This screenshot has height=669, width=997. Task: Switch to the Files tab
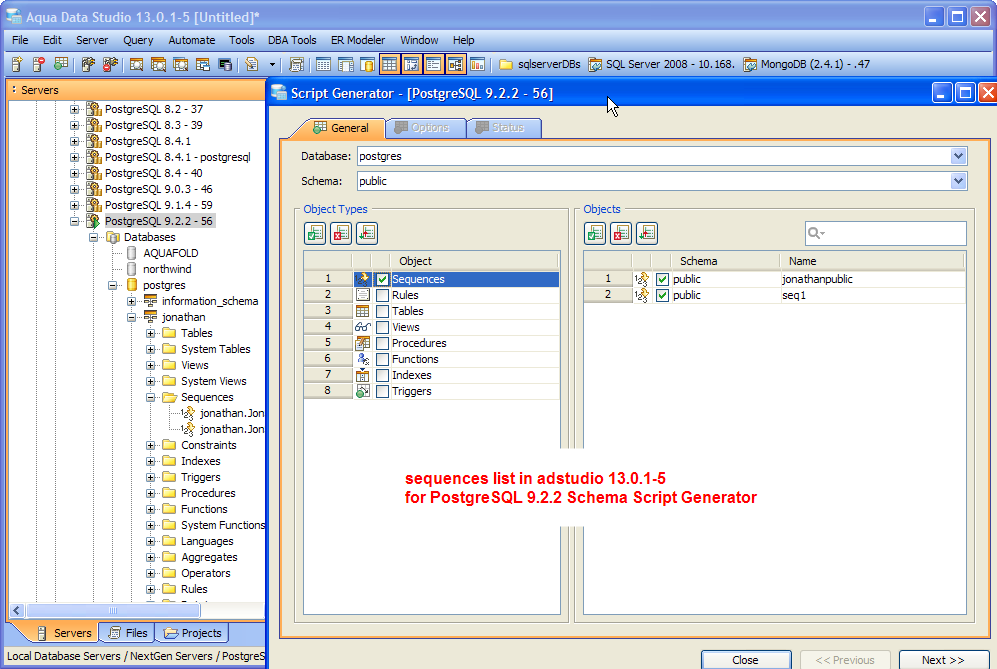(128, 633)
